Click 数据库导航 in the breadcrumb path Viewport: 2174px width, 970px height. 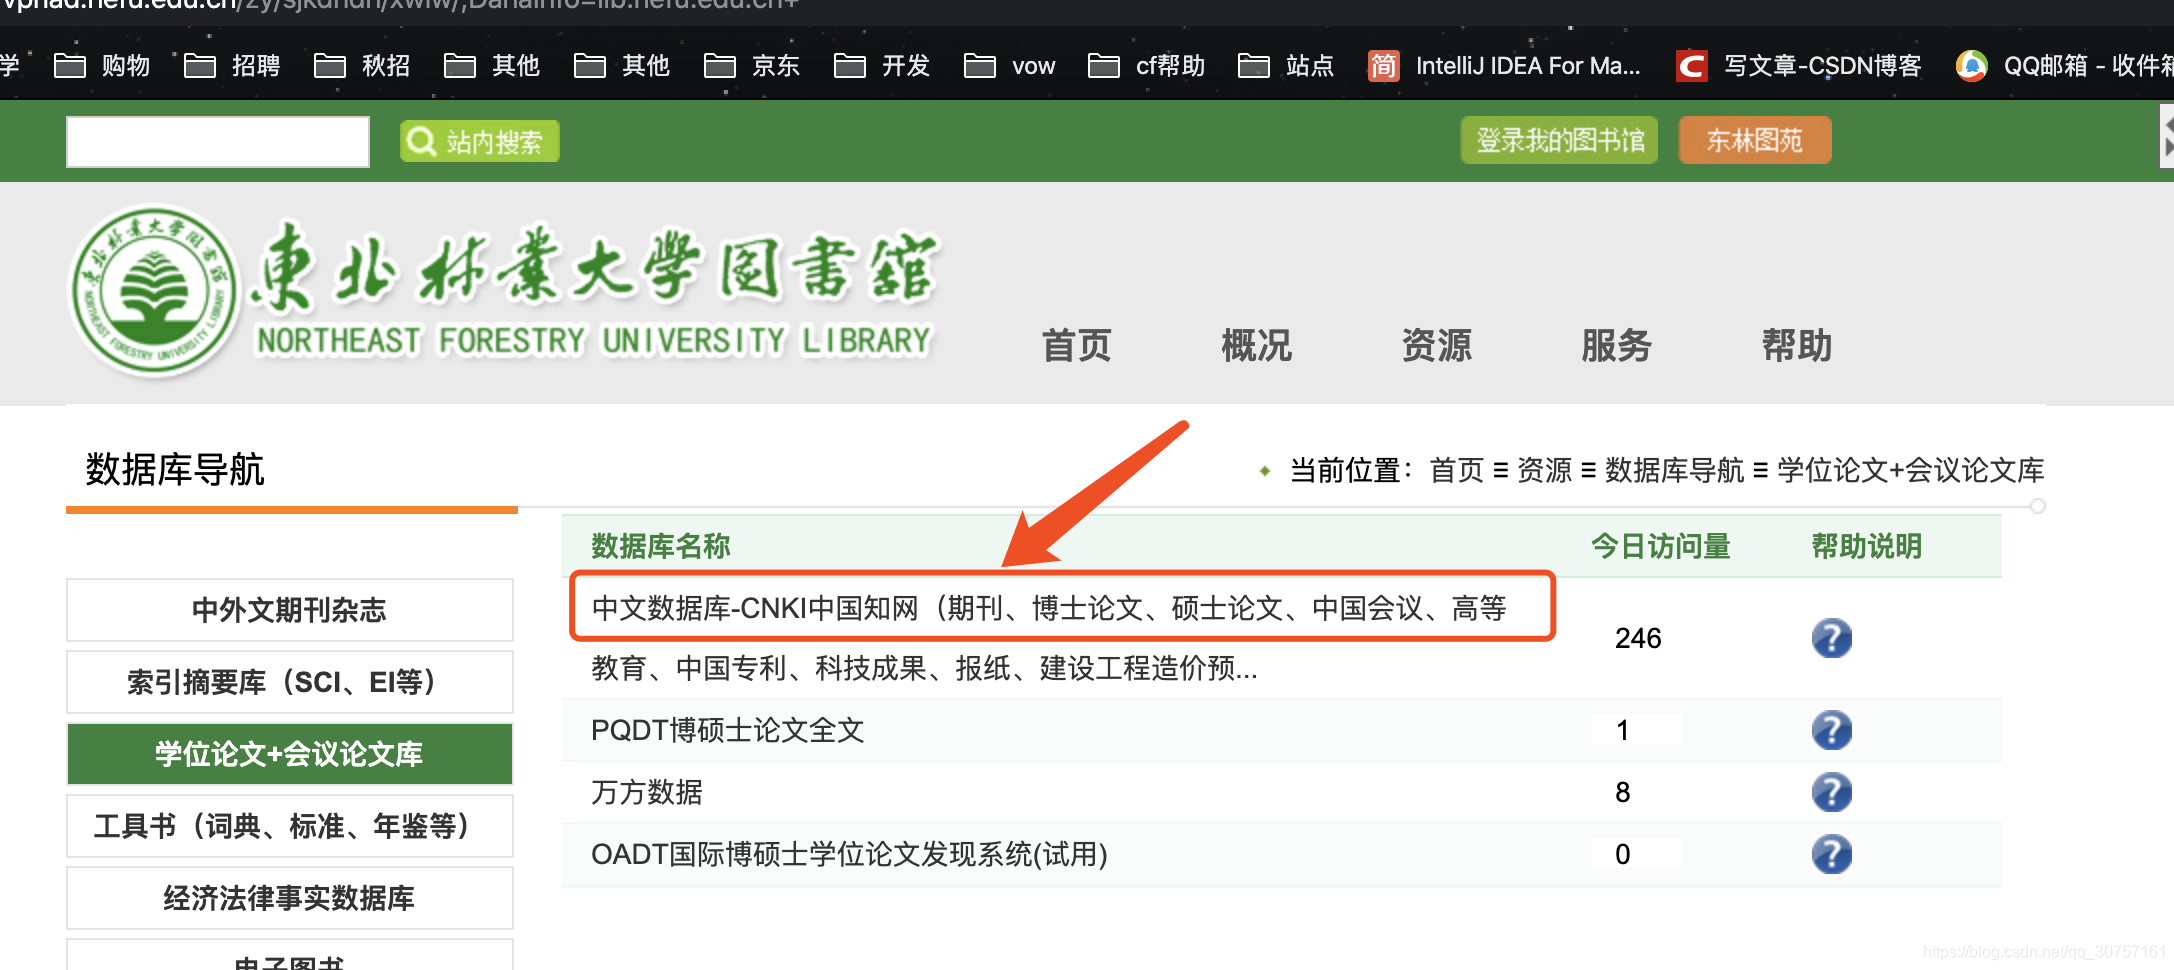tap(1675, 470)
